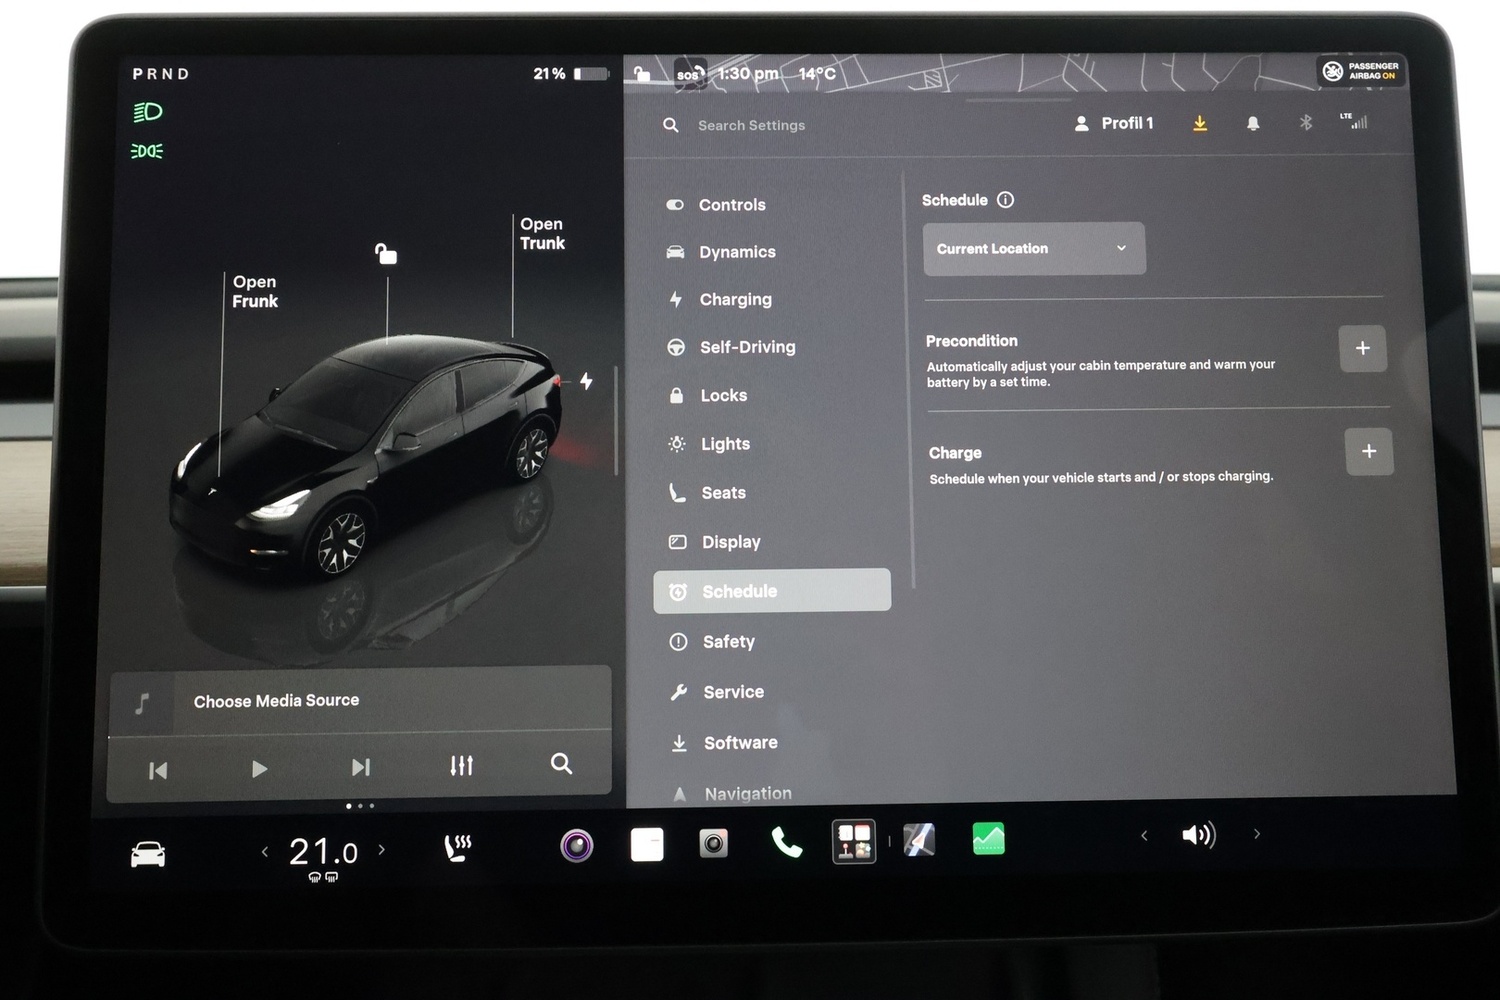Tap the LTE signal strength icon

click(x=1353, y=121)
